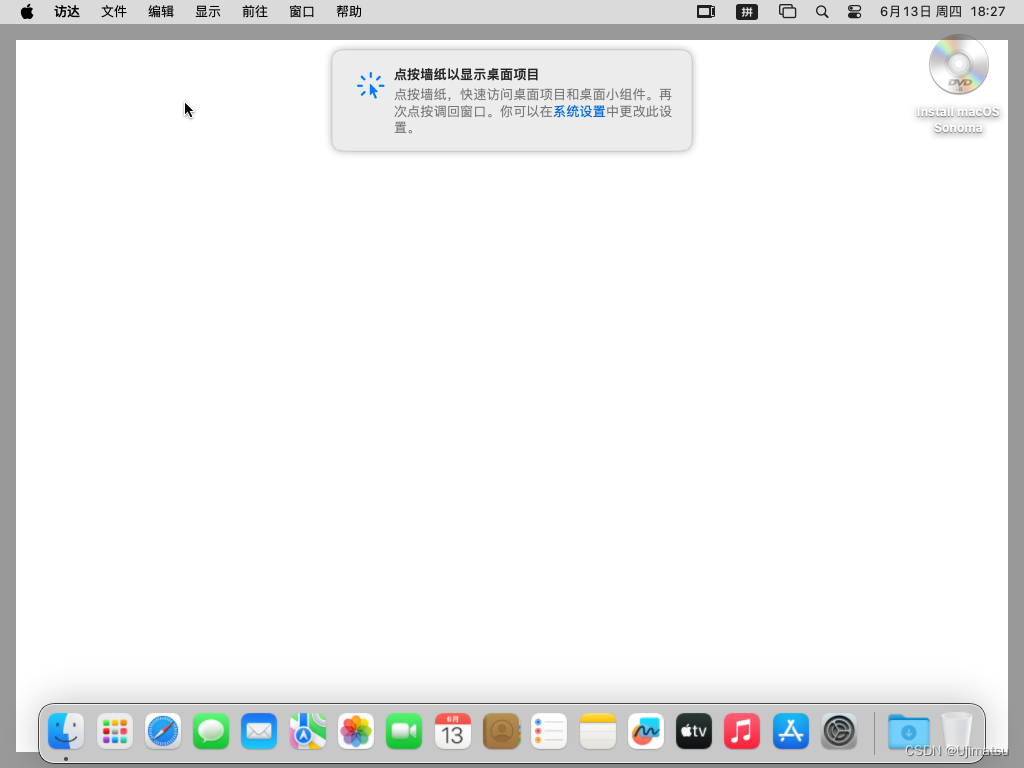Click the date and time 6月13日 周四
The width and height of the screenshot is (1024, 768).
(x=942, y=12)
